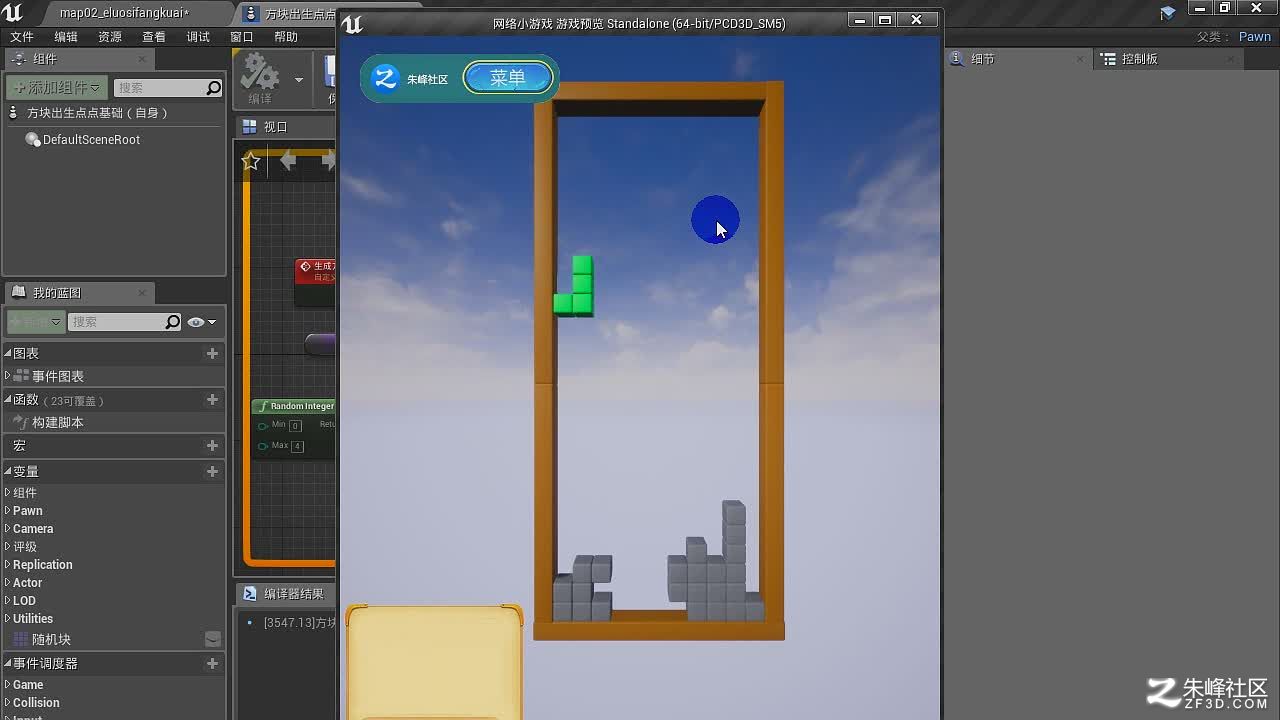The width and height of the screenshot is (1280, 720).
Task: Click the magnifier in 我的蓝图 search box
Action: click(x=173, y=322)
